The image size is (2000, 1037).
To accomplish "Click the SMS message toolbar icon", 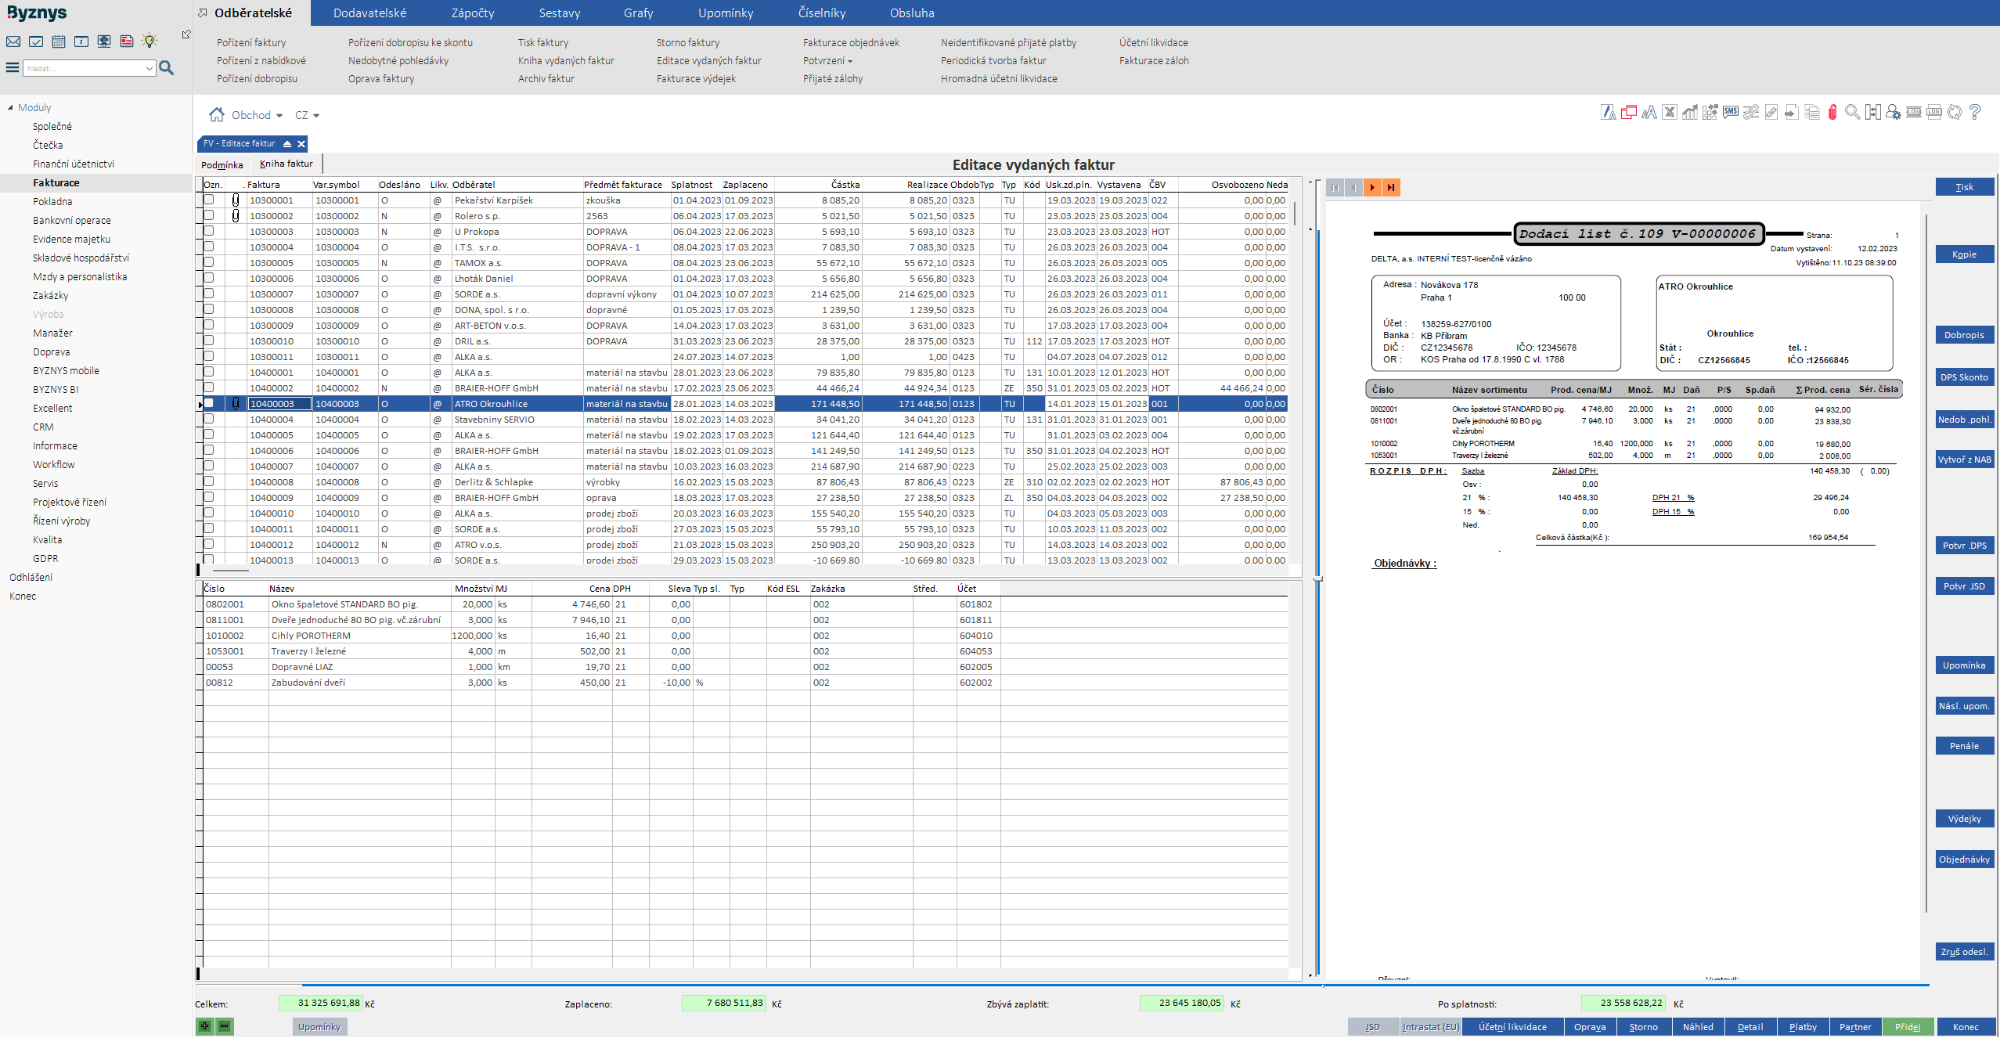I will 1730,112.
